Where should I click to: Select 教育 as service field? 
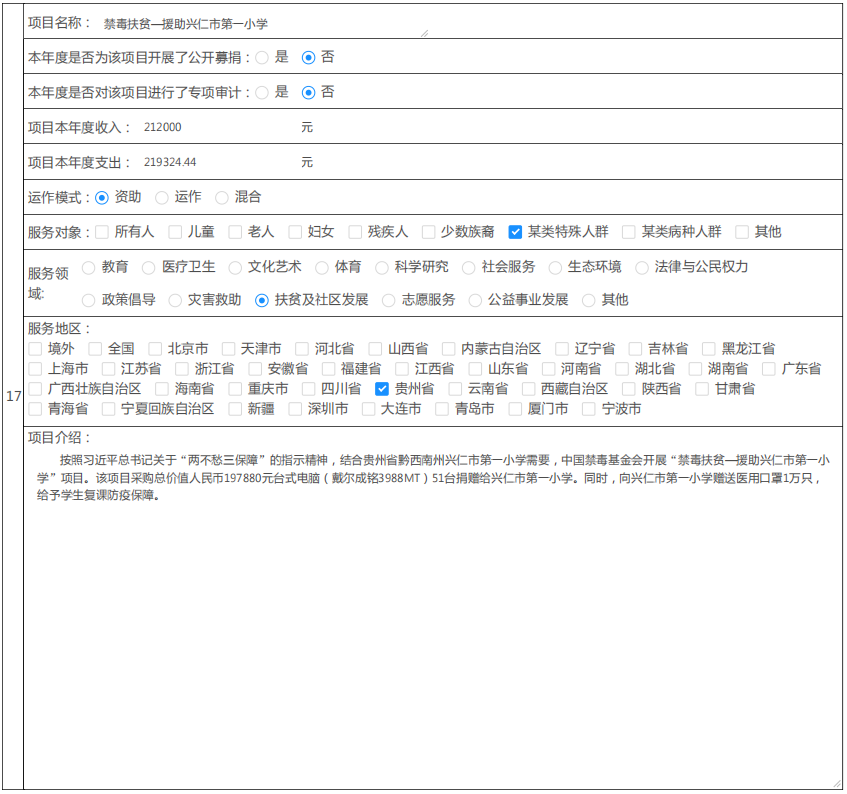(89, 267)
